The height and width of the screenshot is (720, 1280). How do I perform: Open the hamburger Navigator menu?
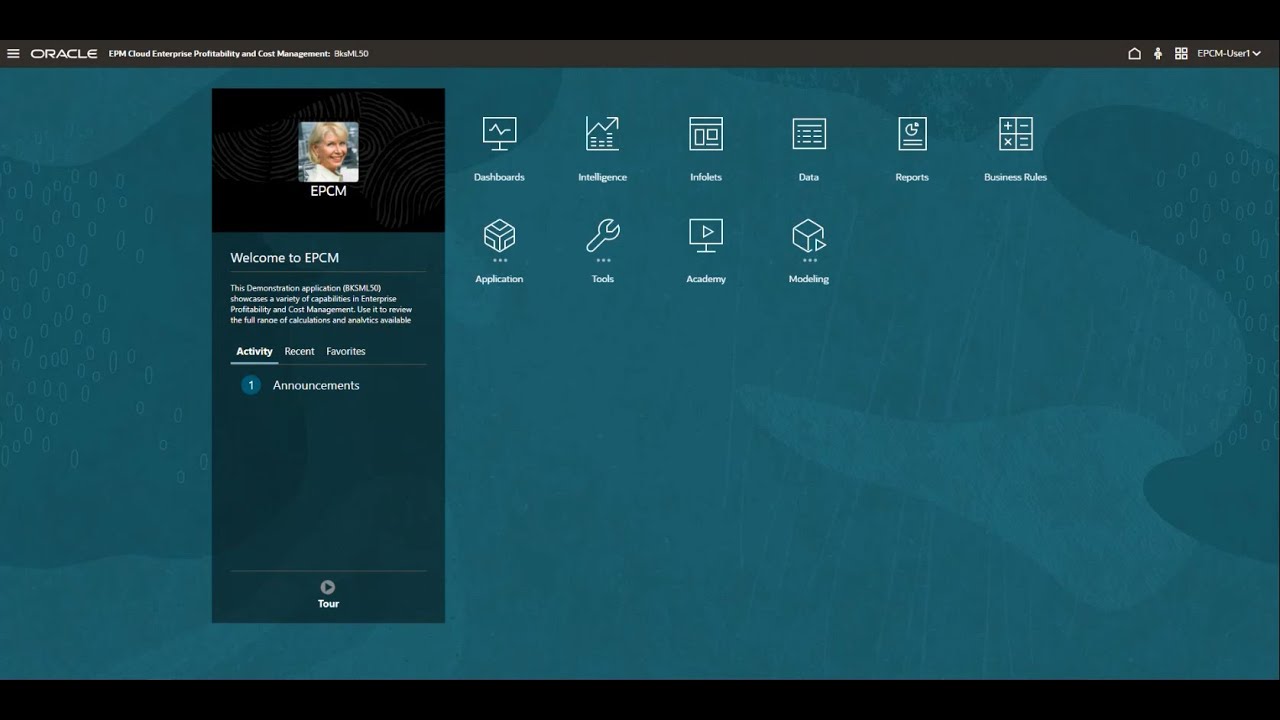13,54
